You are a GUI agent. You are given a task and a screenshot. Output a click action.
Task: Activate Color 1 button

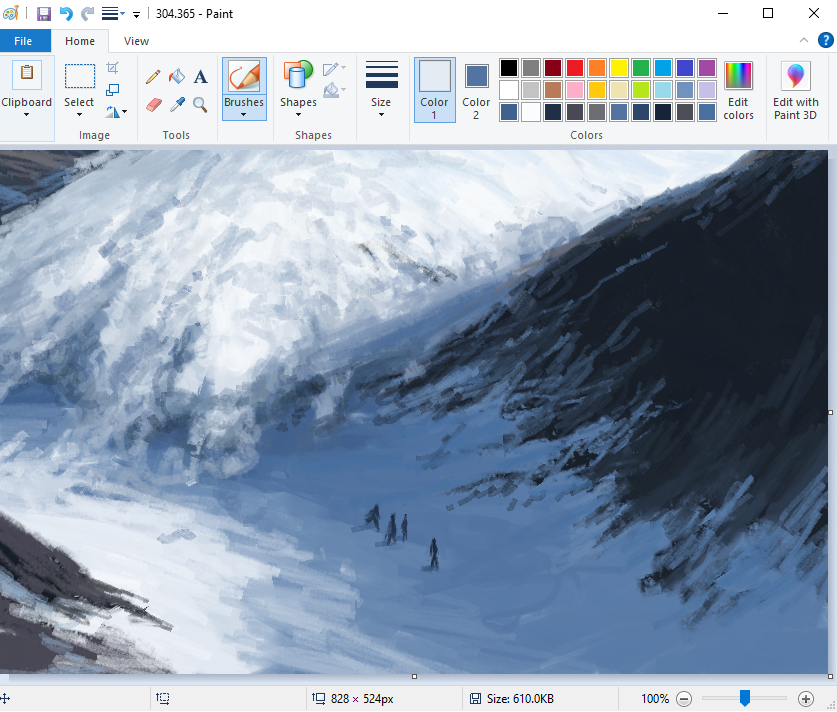pos(435,90)
